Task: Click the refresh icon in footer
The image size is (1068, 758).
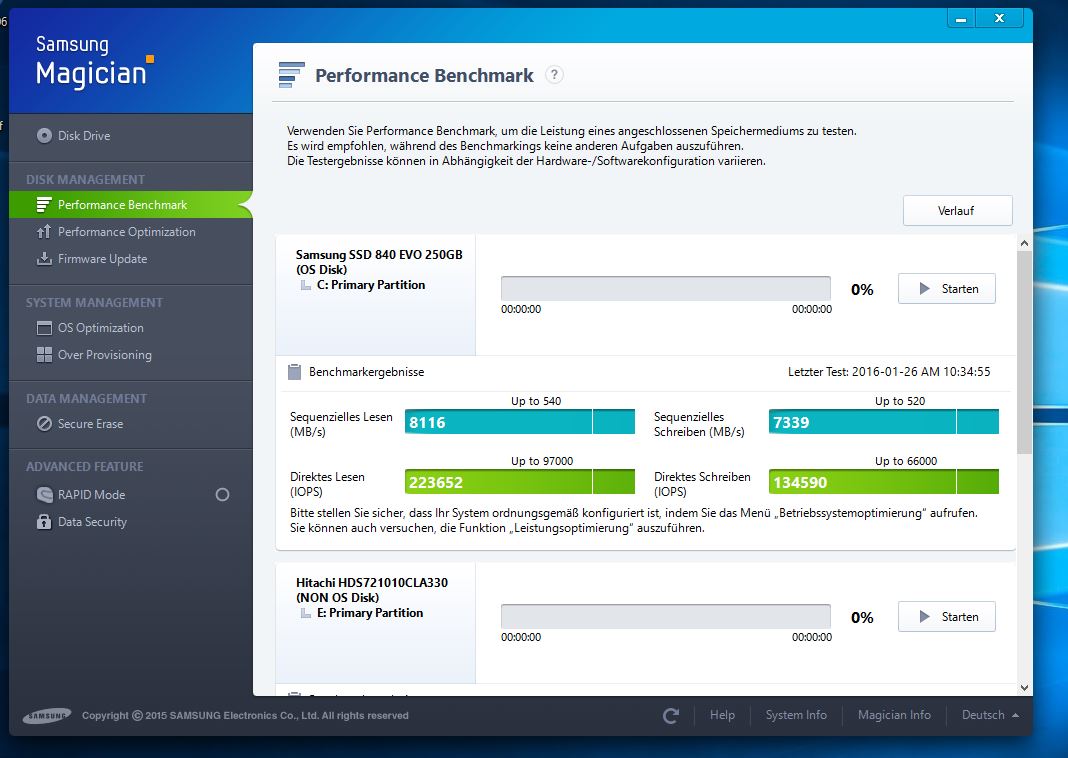Action: tap(671, 715)
